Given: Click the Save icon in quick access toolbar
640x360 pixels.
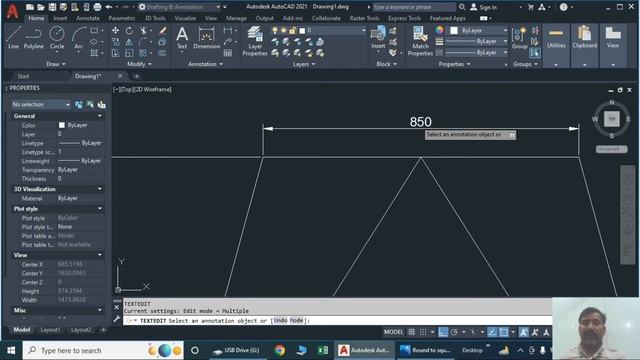Looking at the screenshot, I should pyautogui.click(x=52, y=7).
